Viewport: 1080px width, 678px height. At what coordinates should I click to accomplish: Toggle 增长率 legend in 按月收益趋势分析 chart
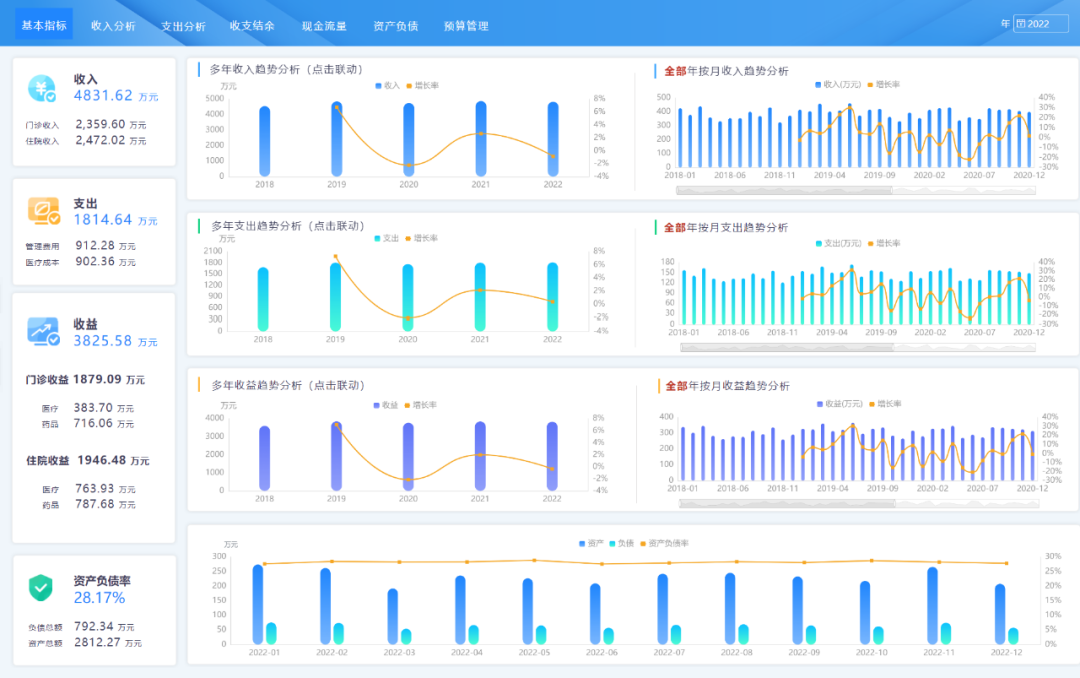coord(886,404)
